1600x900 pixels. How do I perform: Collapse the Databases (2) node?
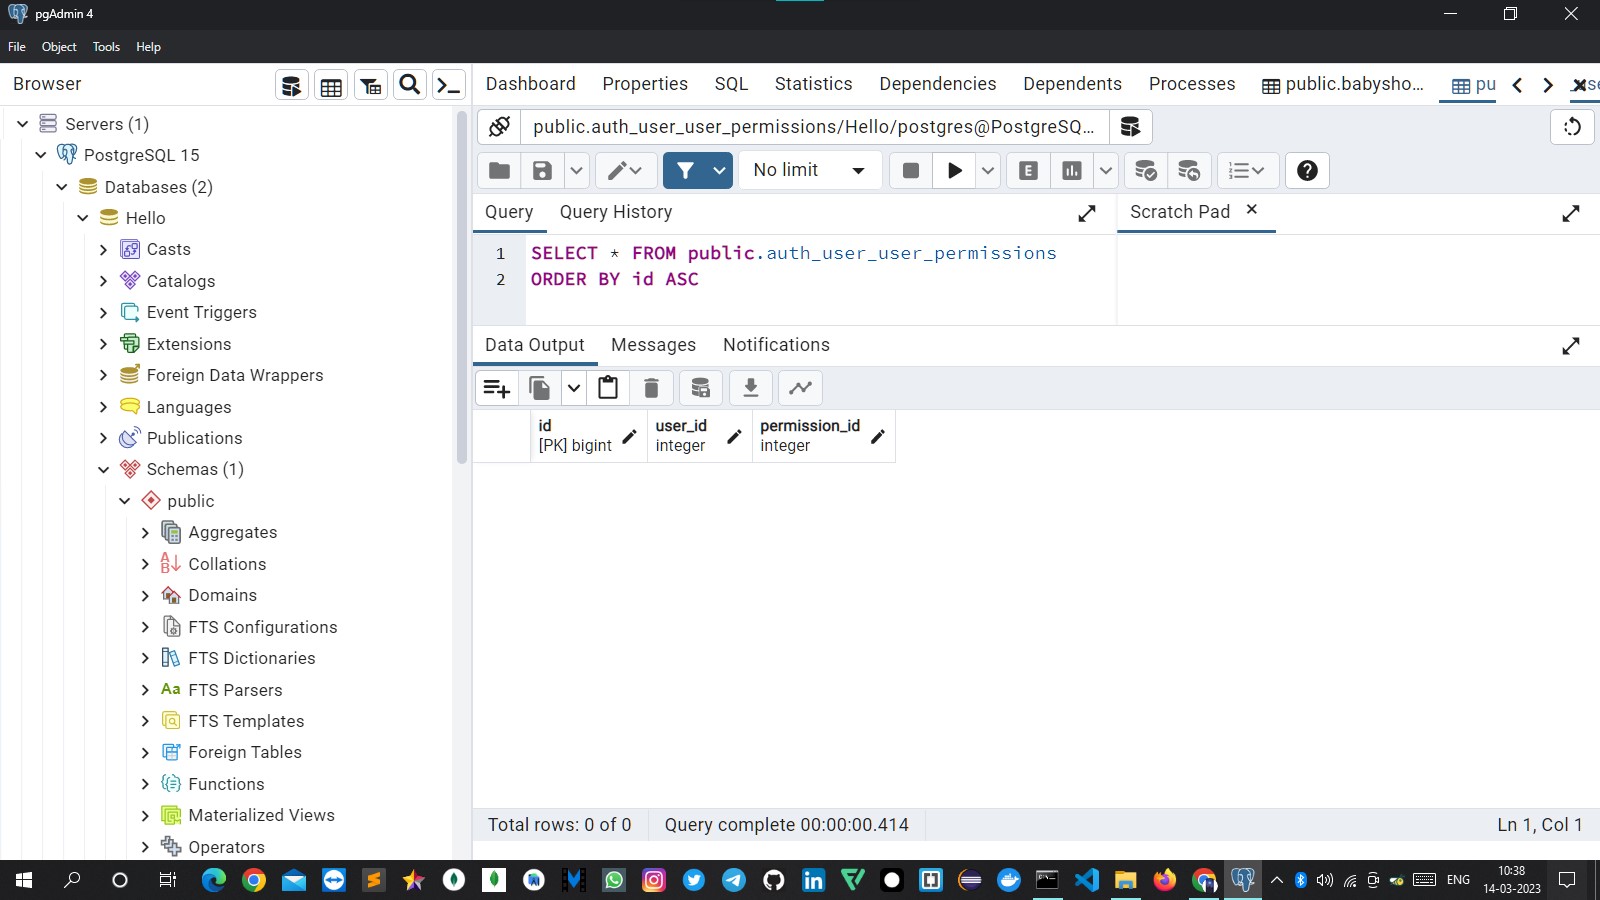pyautogui.click(x=62, y=187)
